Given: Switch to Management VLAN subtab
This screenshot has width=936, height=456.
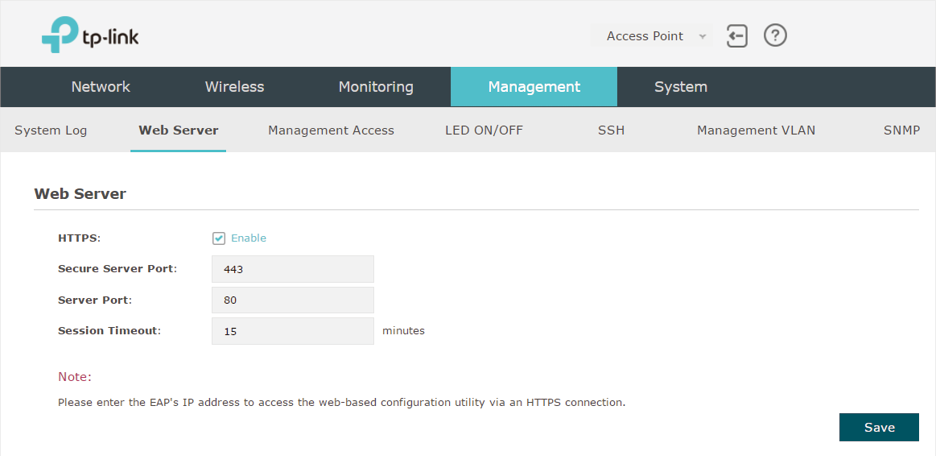Looking at the screenshot, I should tap(756, 130).
